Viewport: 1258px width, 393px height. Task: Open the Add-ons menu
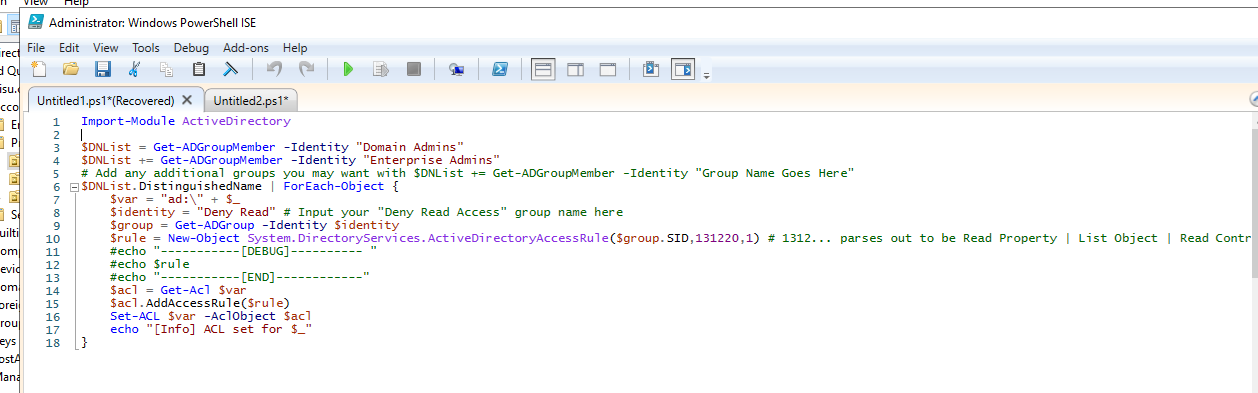(247, 47)
